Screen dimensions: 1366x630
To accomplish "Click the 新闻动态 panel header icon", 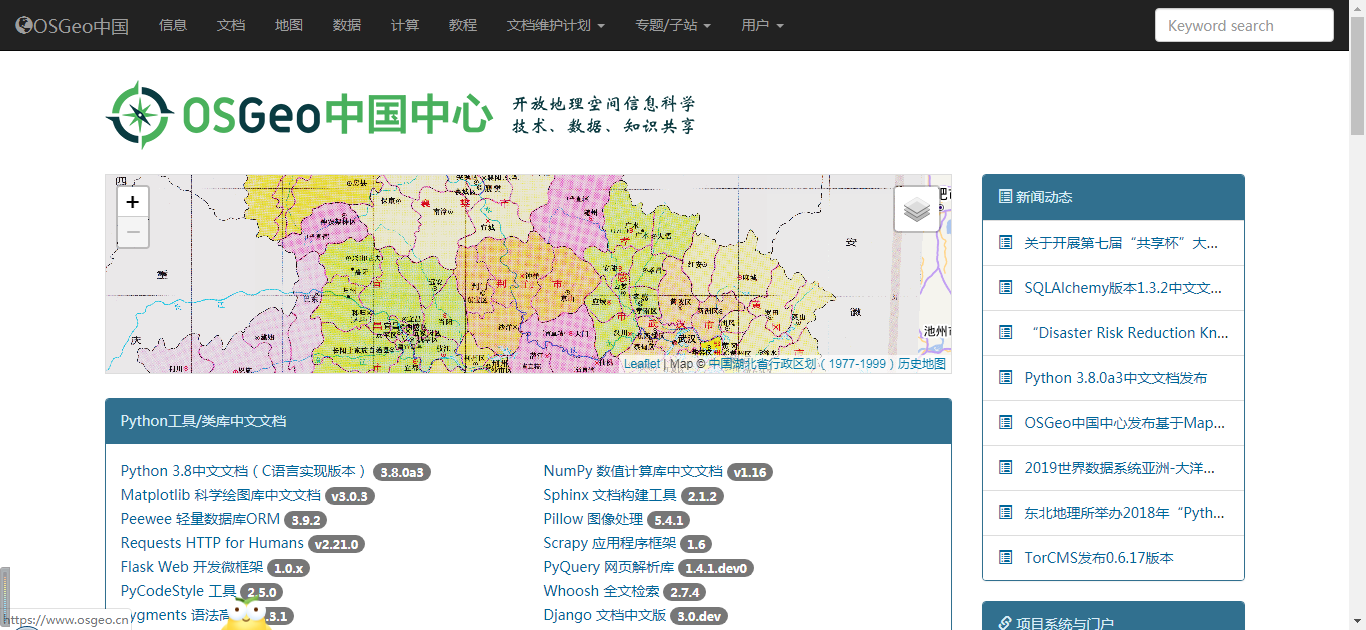I will (1005, 197).
